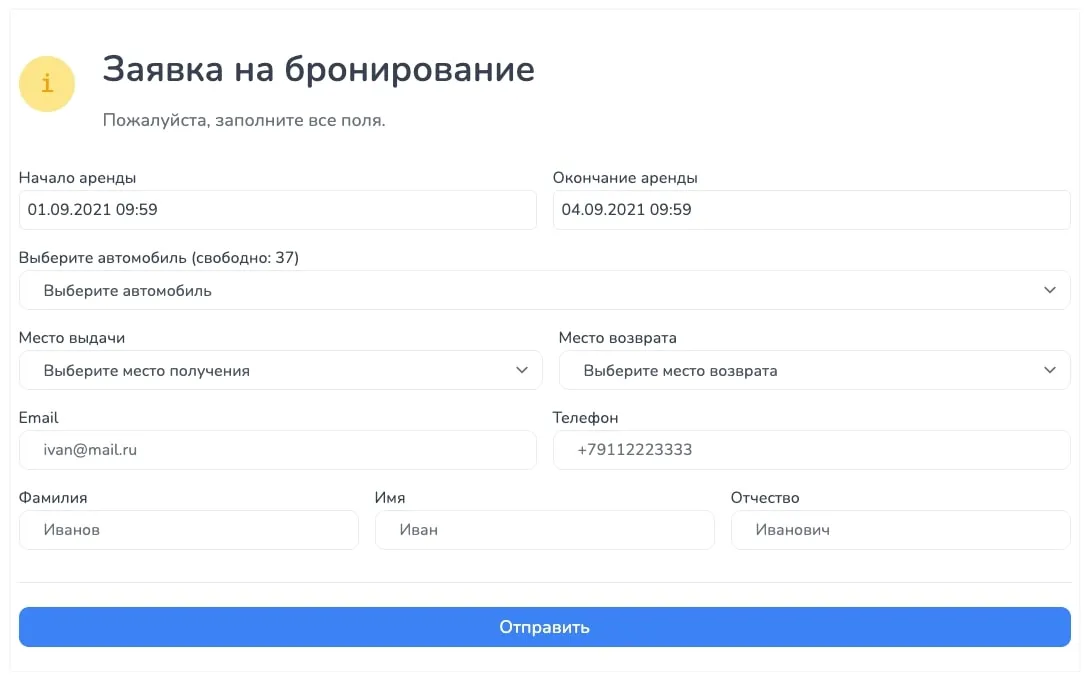
Task: Open the Место возврата dropdown
Action: [x=815, y=370]
